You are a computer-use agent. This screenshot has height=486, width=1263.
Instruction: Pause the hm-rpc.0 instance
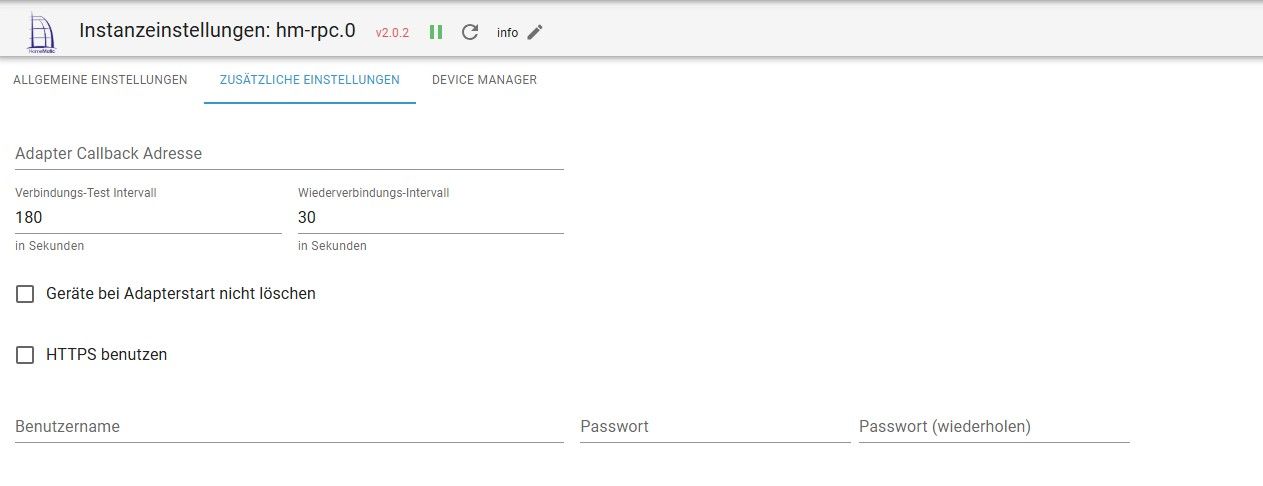(436, 32)
